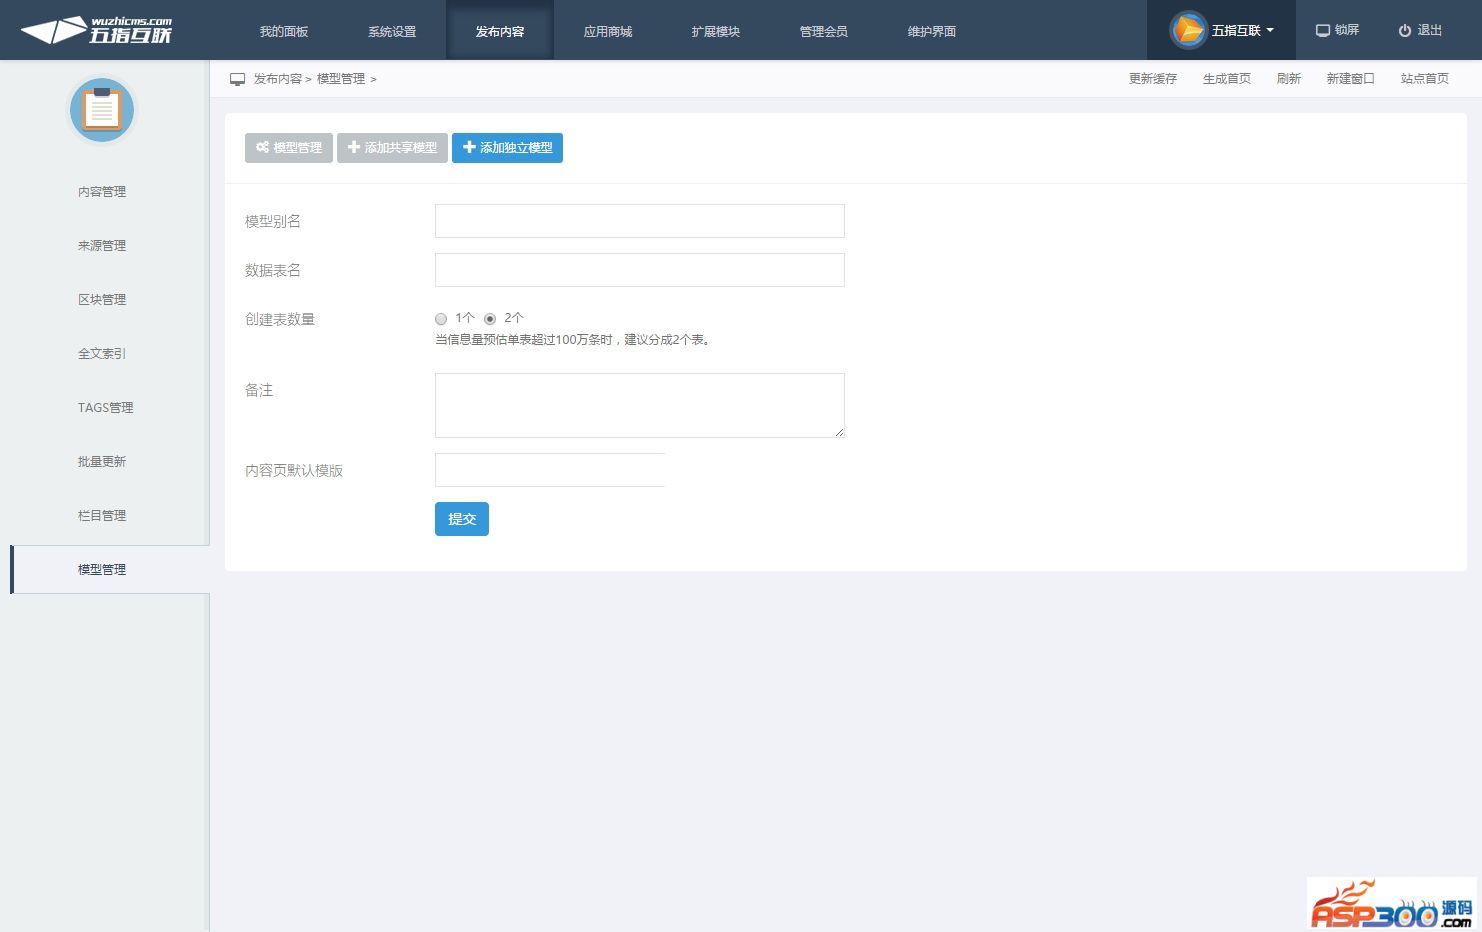Click 模型管理 in the breadcrumb

pos(341,79)
